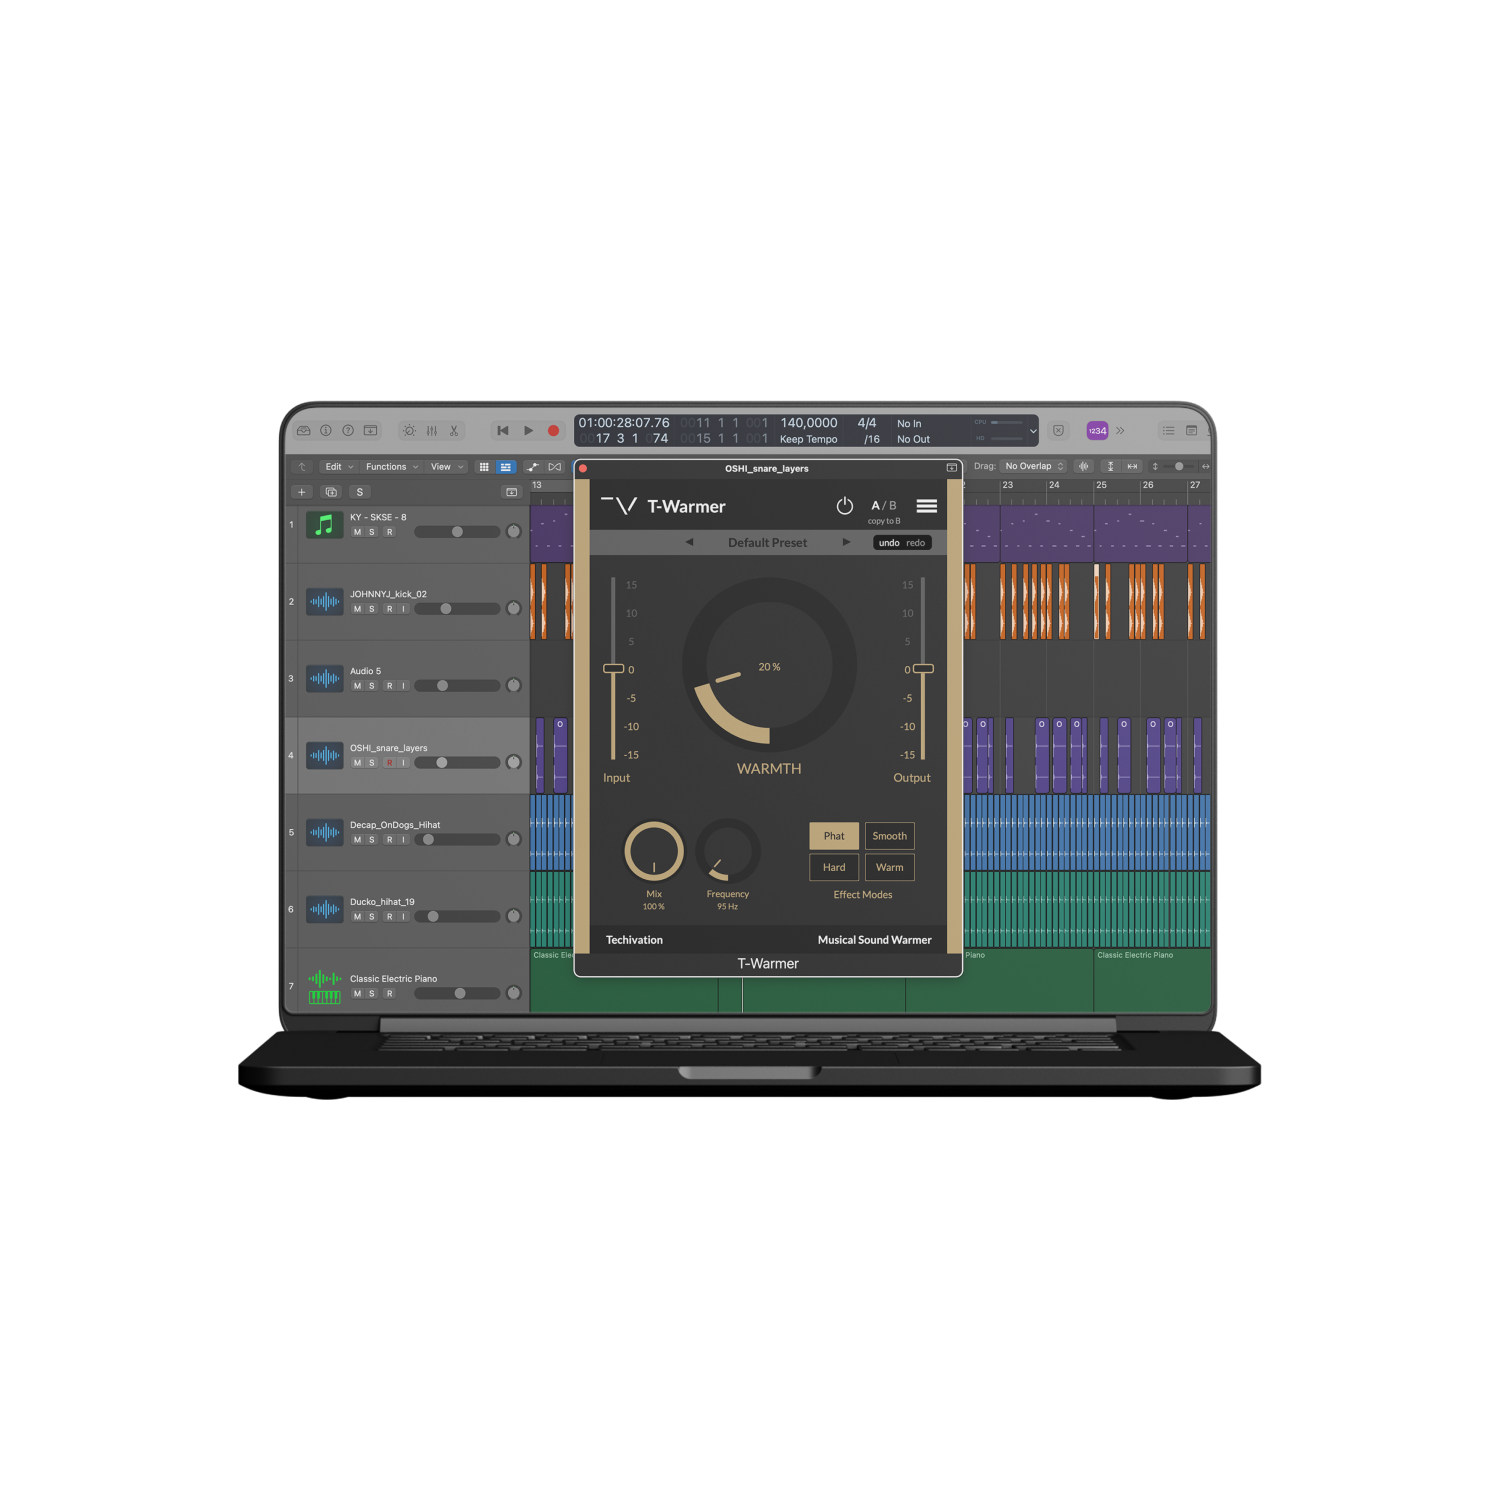Open the Edit dropdown menu
The image size is (1500, 1500).
[339, 467]
